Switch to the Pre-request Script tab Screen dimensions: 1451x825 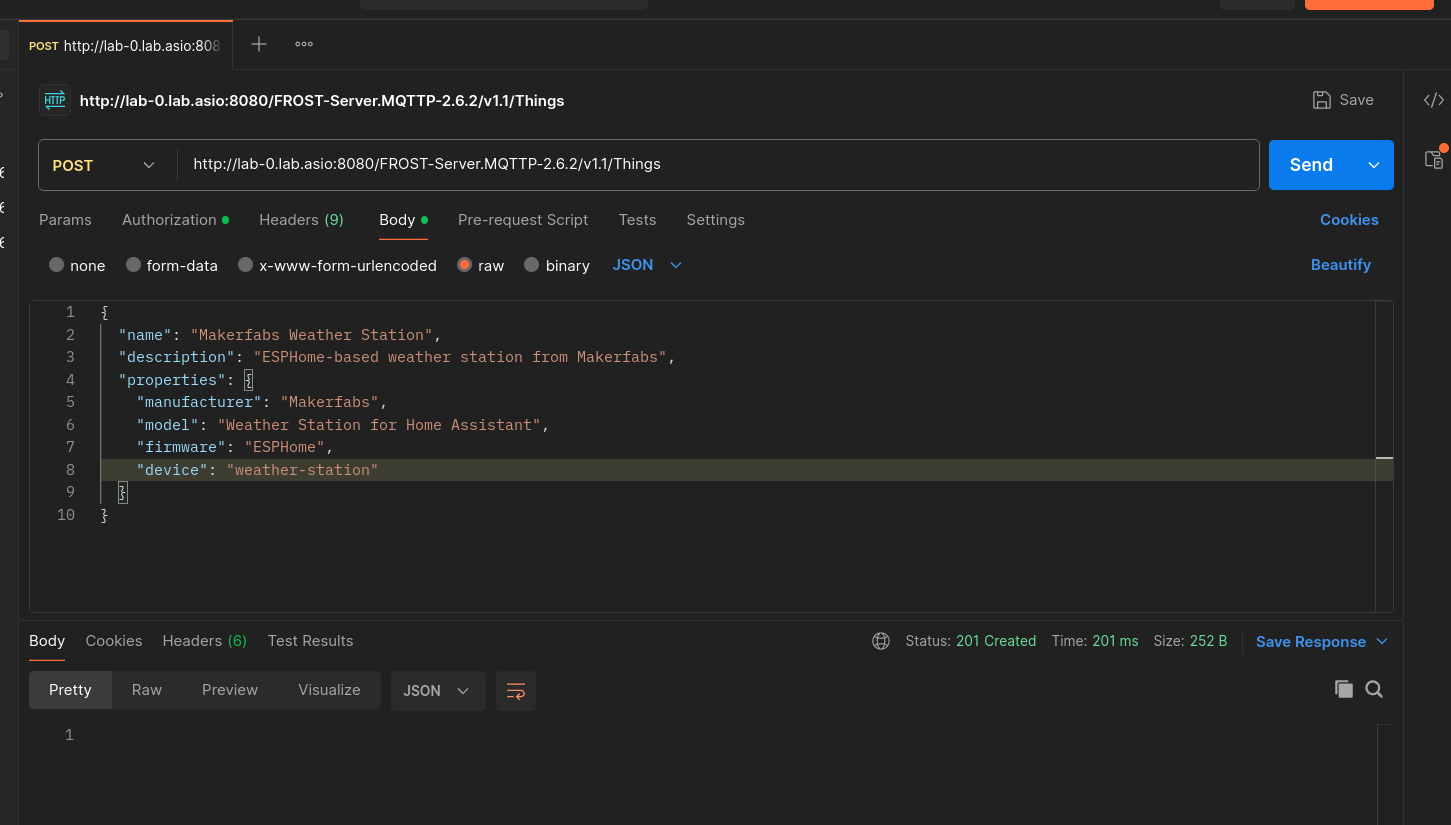[522, 220]
